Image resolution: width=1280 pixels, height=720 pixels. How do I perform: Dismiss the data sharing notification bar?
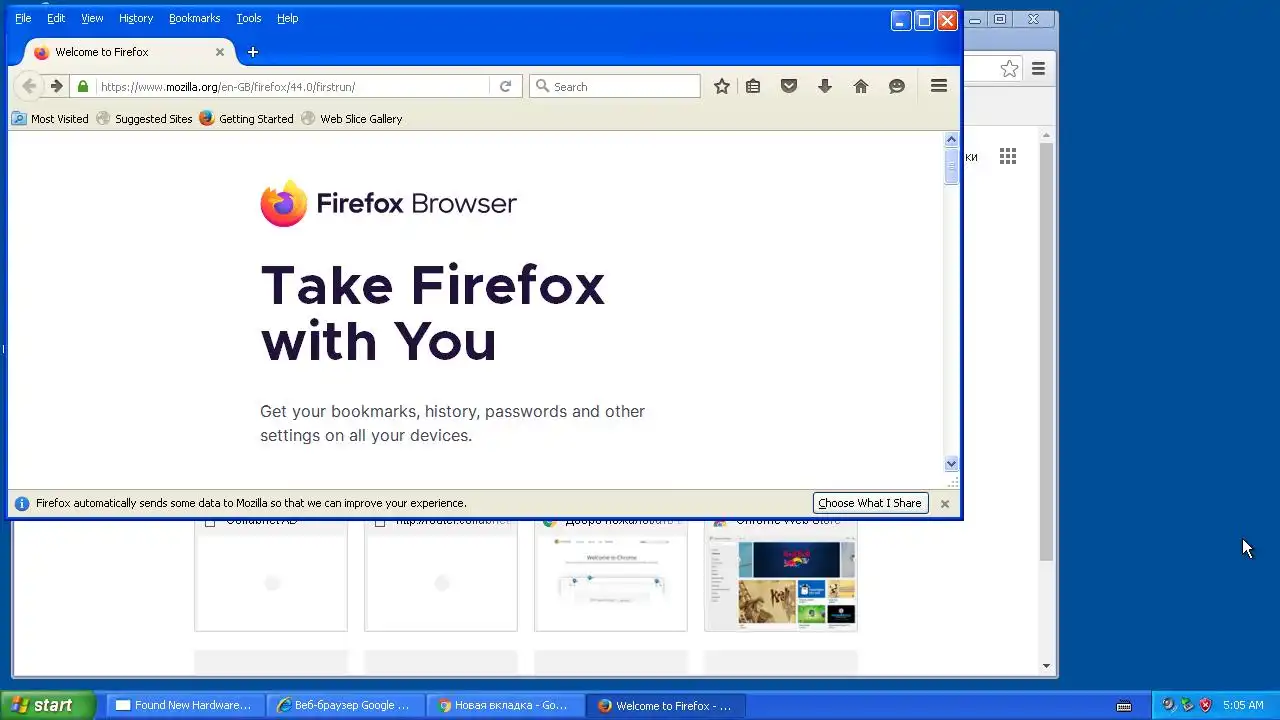[944, 503]
